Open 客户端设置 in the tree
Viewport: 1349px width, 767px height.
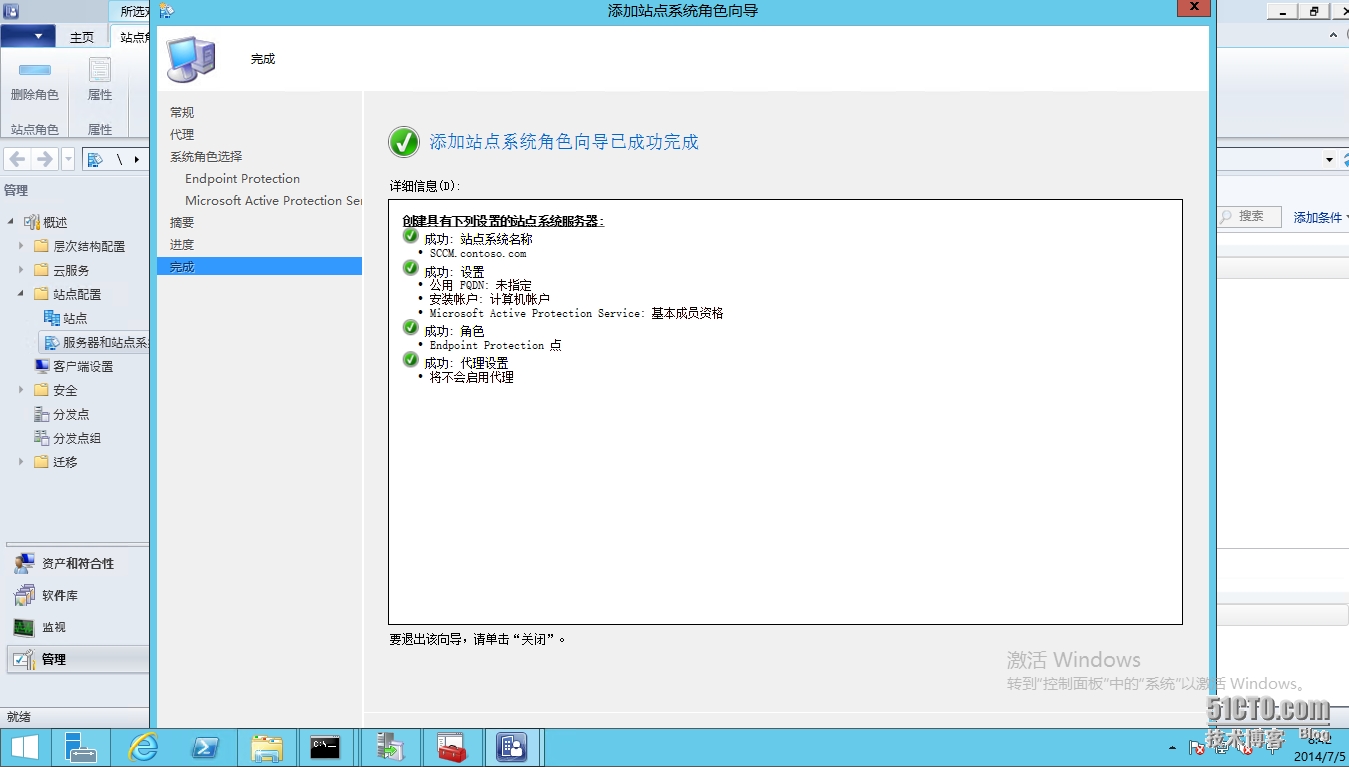point(83,366)
